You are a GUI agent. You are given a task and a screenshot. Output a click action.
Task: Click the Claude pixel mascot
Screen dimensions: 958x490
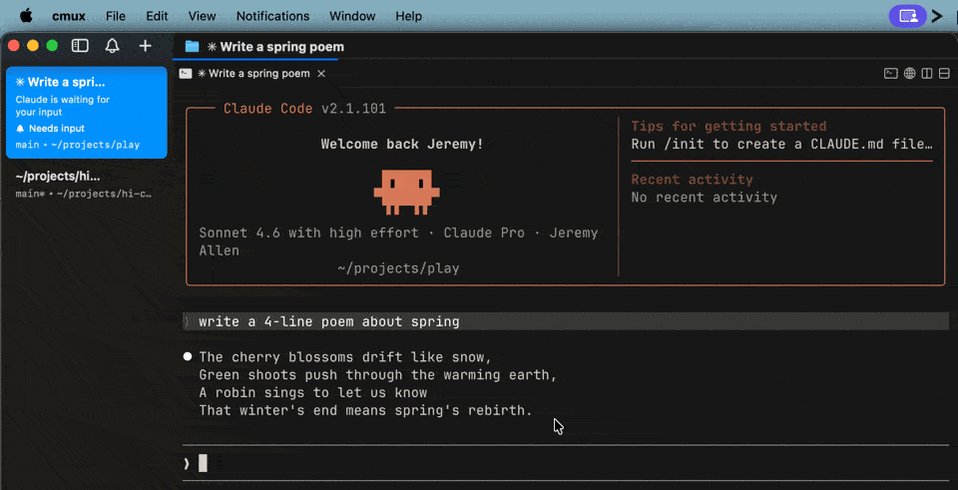pos(406,192)
